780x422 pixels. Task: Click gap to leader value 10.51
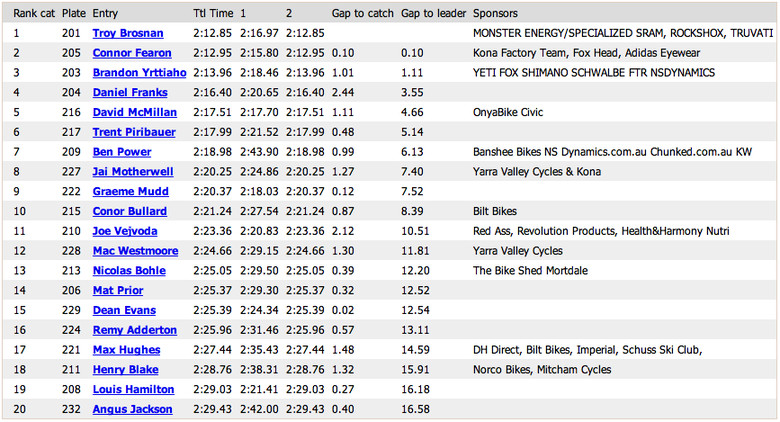pos(415,231)
